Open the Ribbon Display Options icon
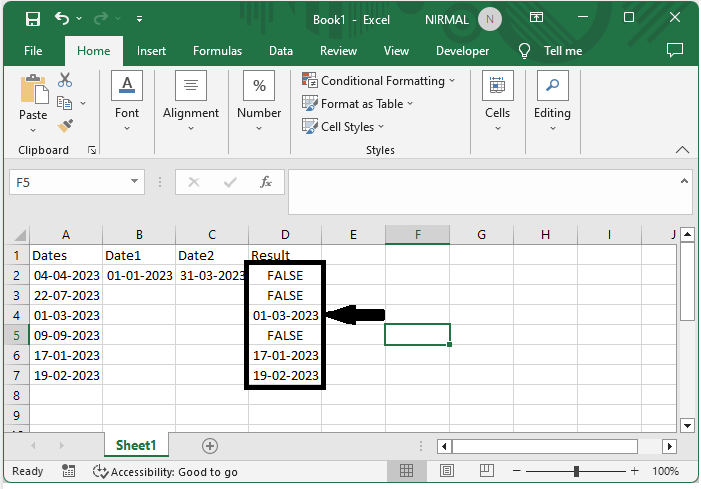The image size is (701, 489). (536, 17)
